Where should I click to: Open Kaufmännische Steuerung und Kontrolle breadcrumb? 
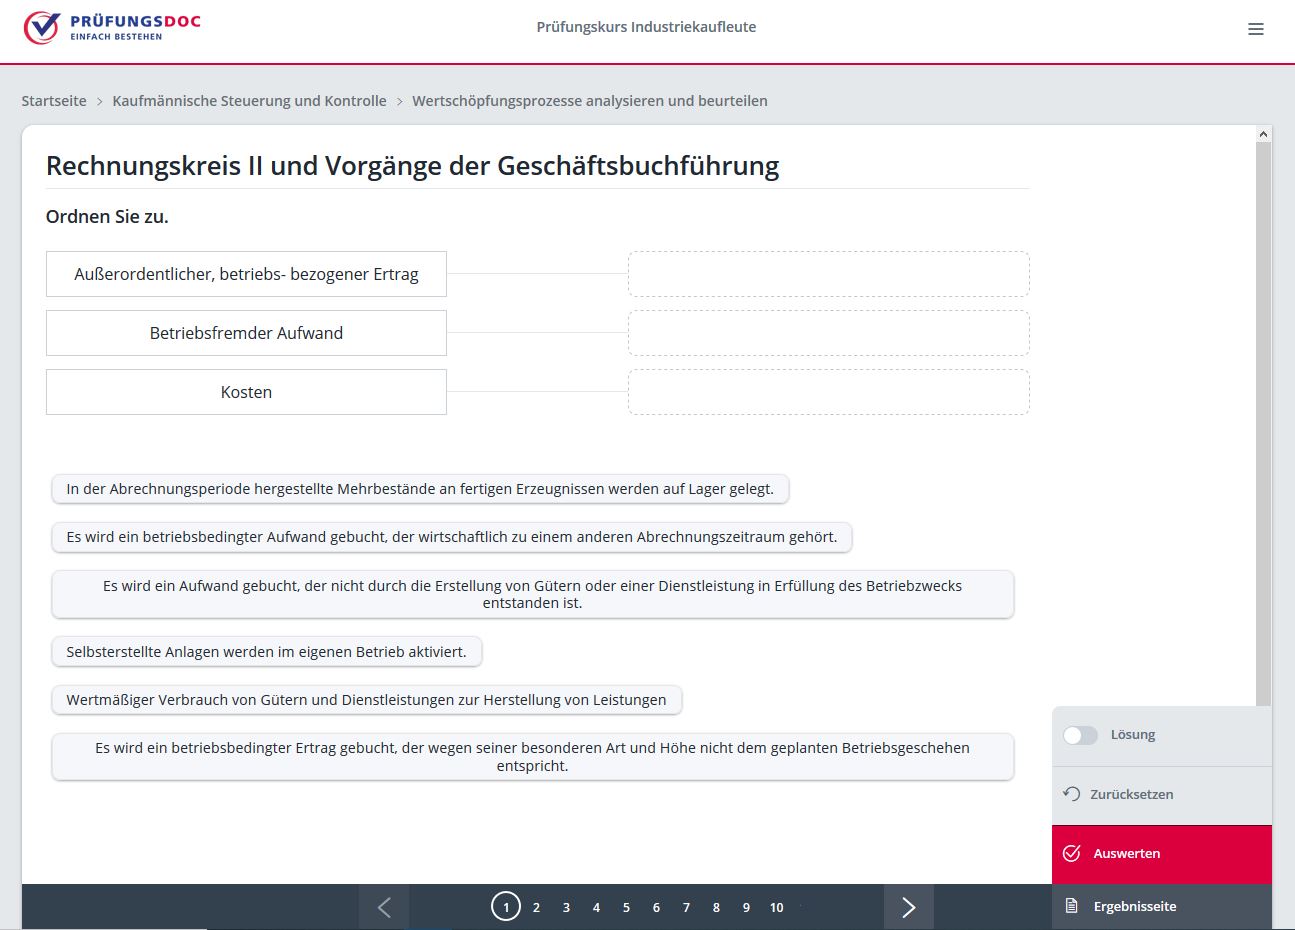[249, 101]
